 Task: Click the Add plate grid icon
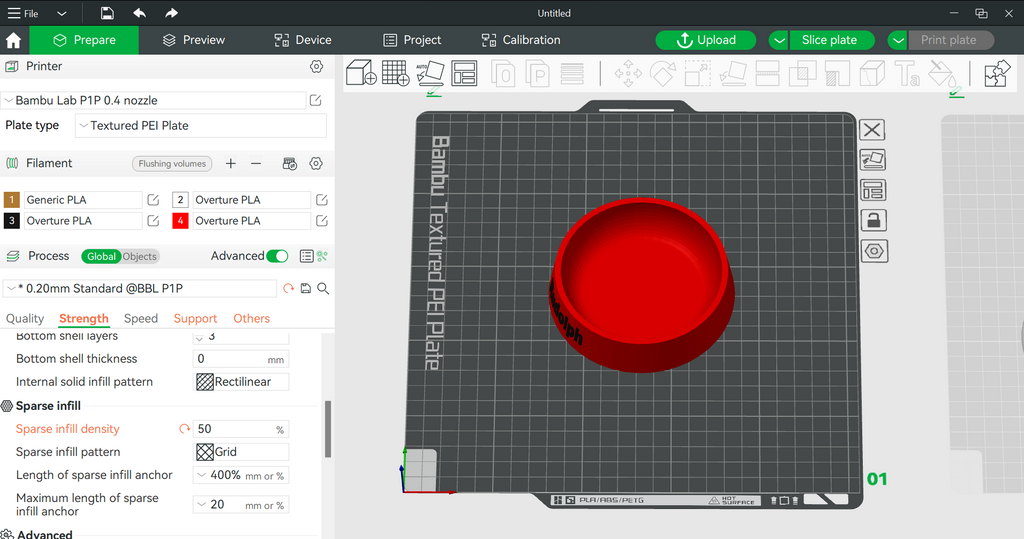[x=395, y=73]
